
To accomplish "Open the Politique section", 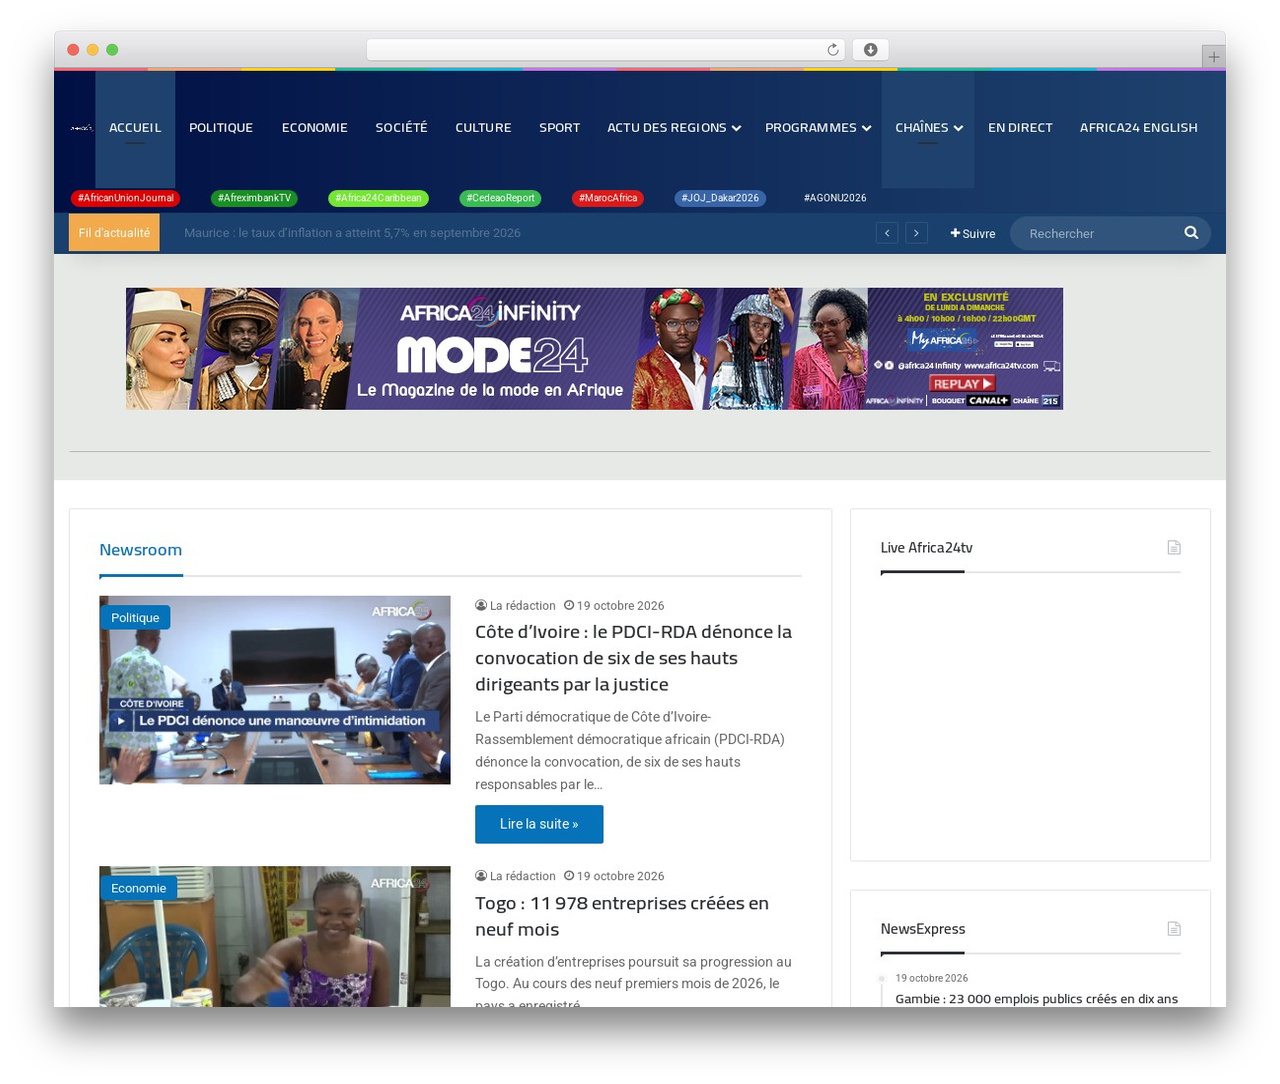I will point(221,128).
